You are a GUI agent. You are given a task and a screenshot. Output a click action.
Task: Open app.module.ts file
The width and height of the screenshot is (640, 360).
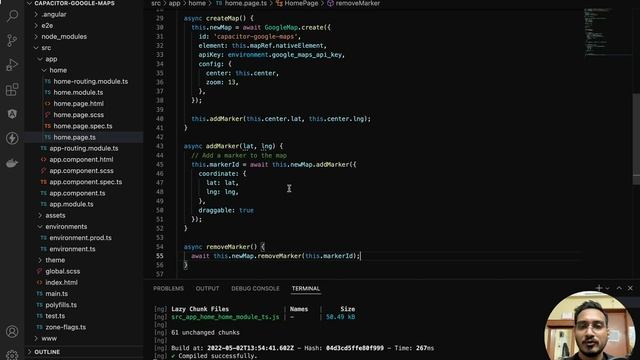tap(71, 204)
